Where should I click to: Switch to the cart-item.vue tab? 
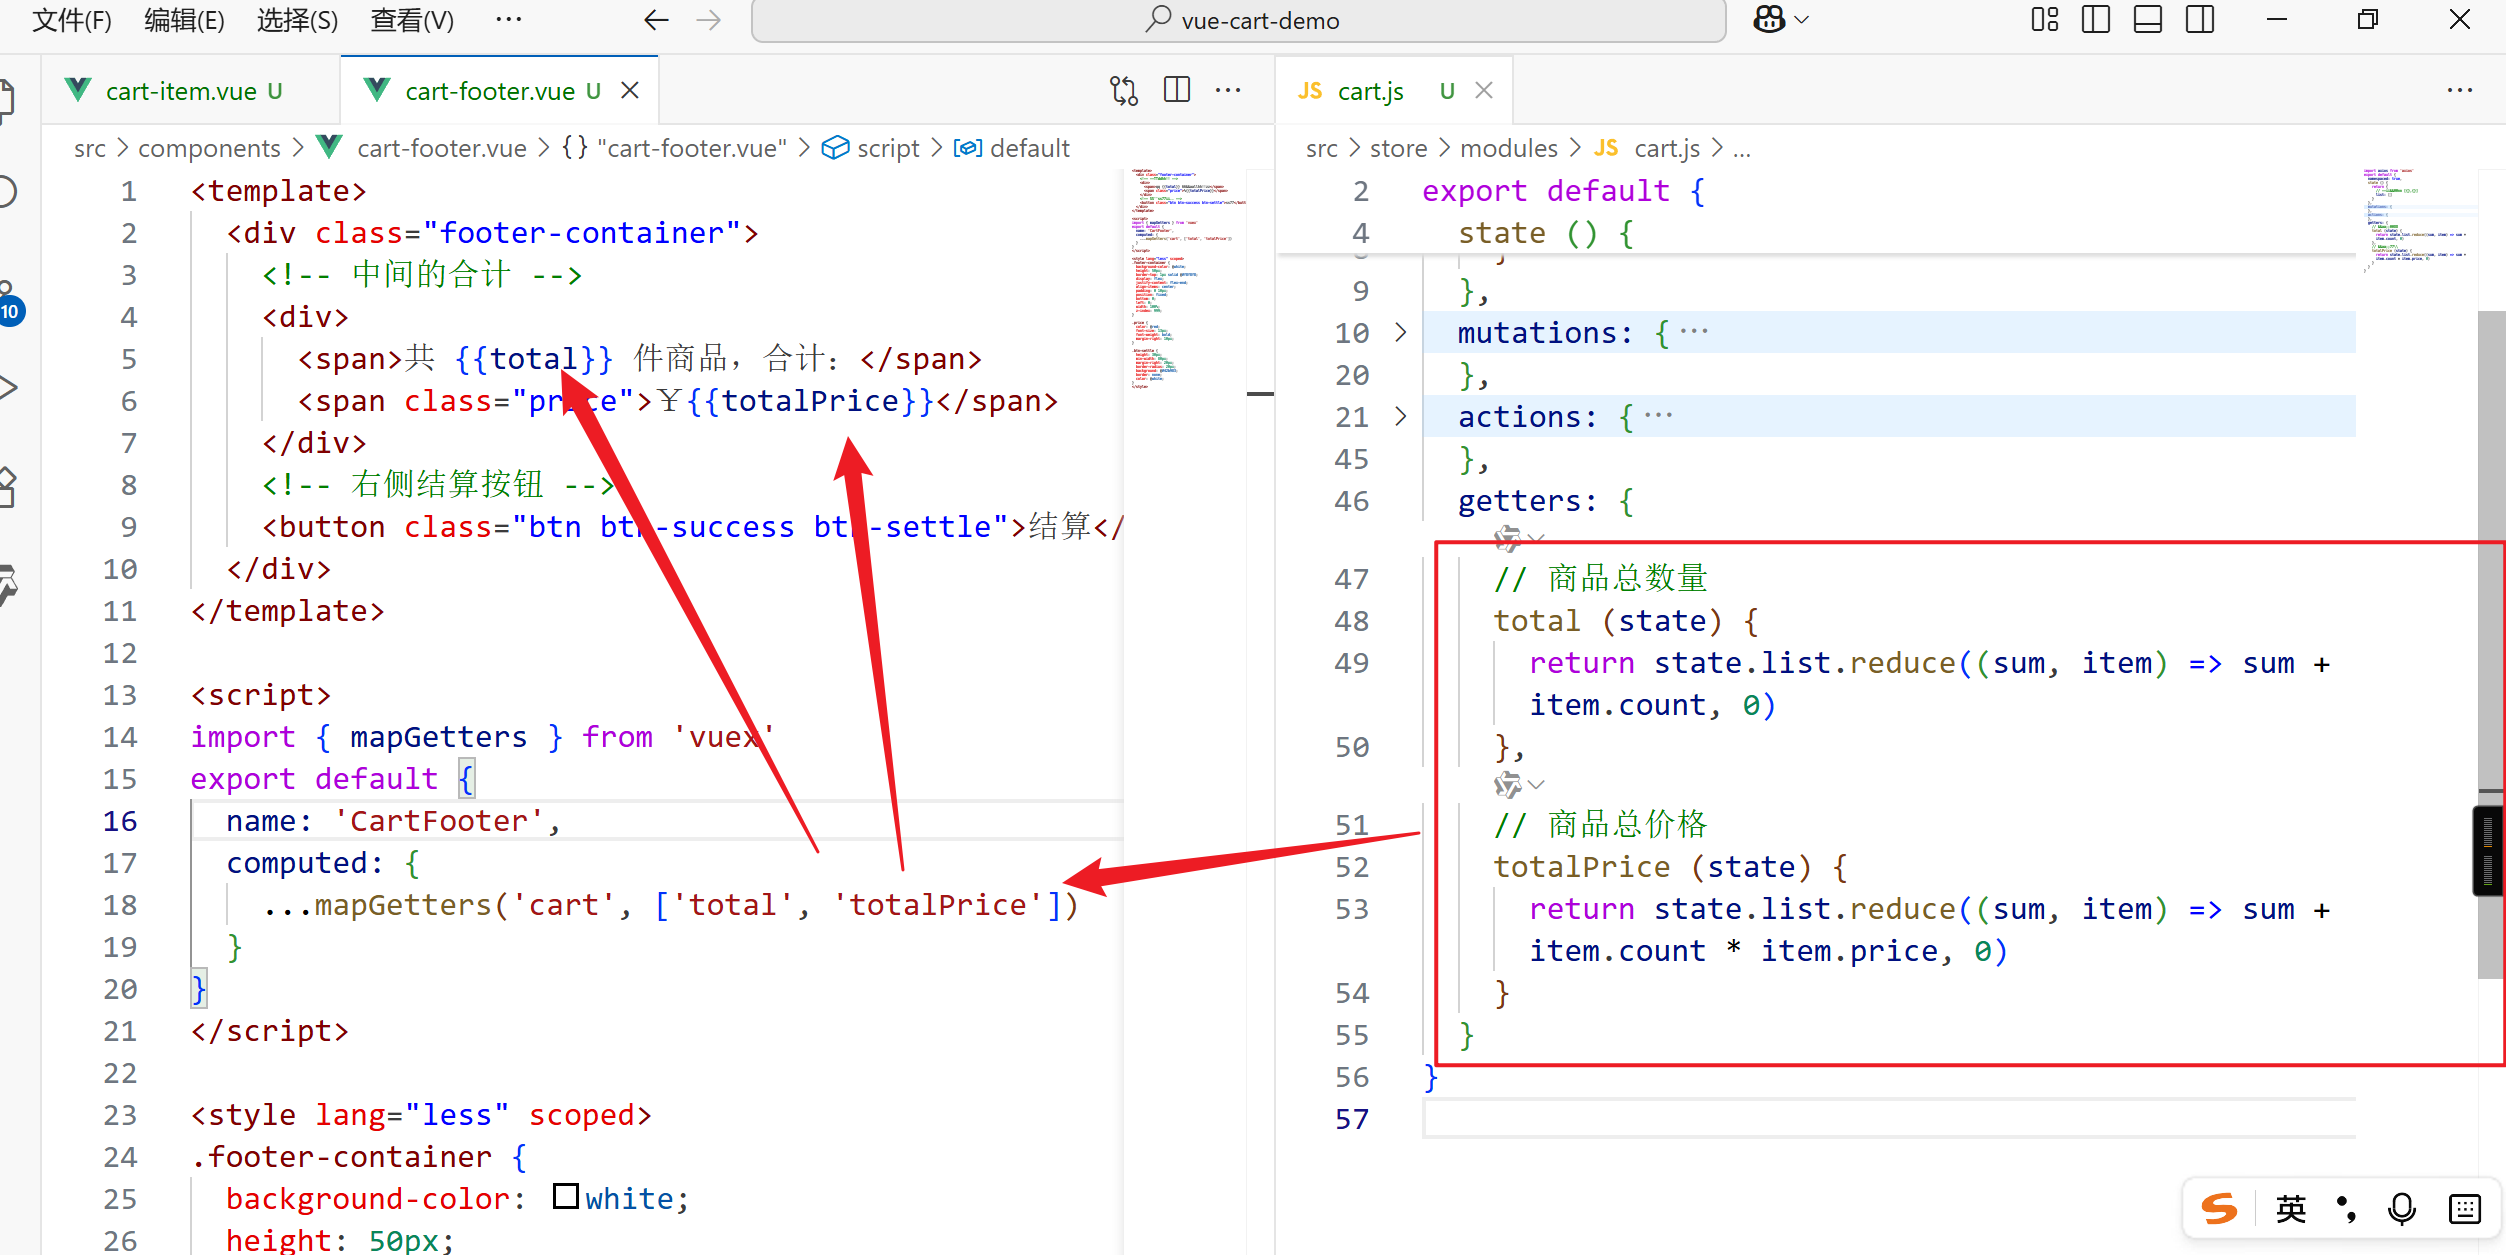[181, 91]
